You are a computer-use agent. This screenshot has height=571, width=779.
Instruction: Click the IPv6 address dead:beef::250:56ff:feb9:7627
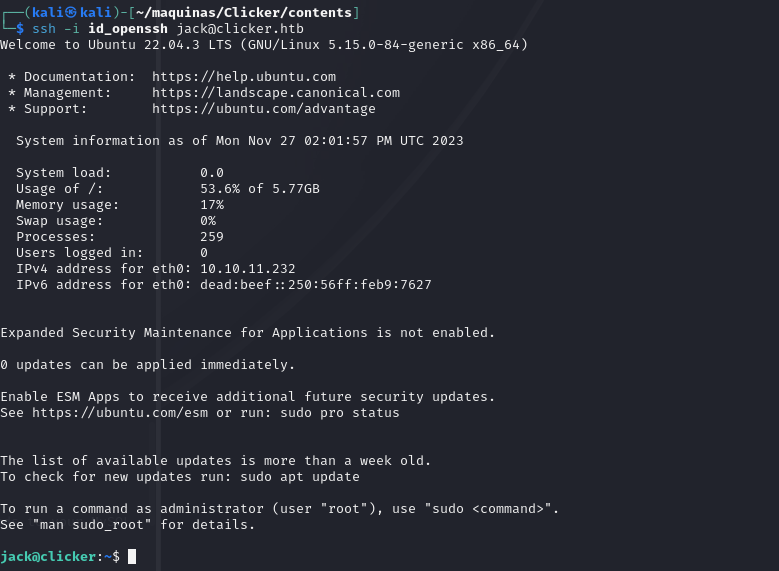316,285
